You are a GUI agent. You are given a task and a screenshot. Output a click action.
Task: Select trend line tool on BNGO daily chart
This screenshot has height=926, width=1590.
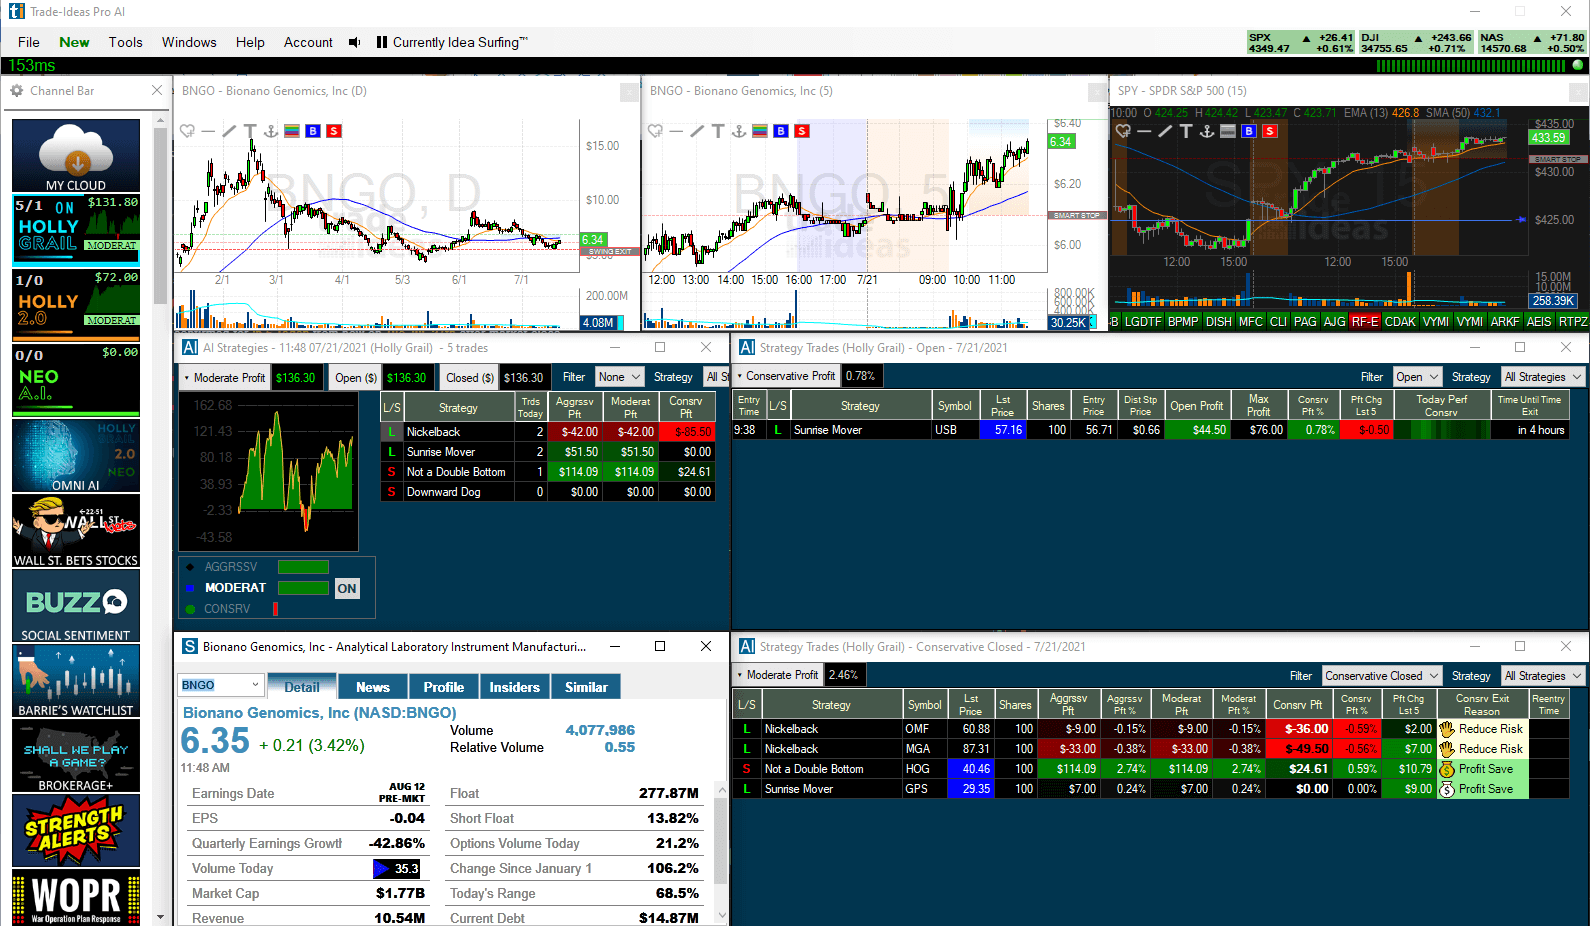229,131
